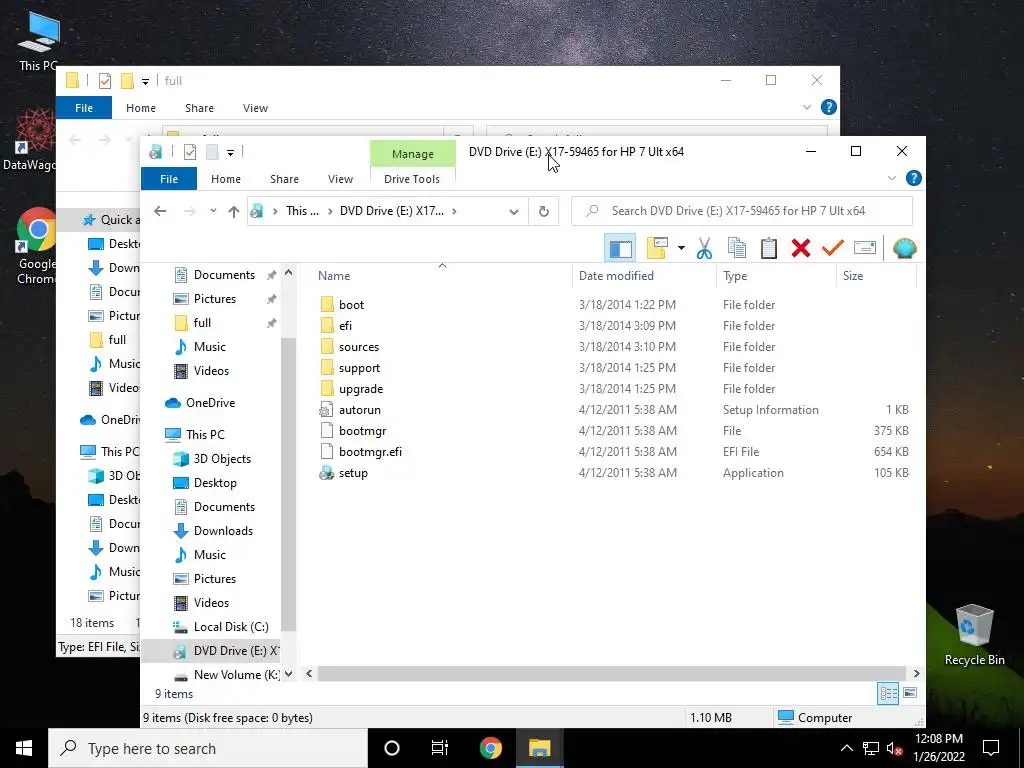Click the properties checkmark icon in title bar
Viewport: 1024px width, 768px height.
point(189,152)
